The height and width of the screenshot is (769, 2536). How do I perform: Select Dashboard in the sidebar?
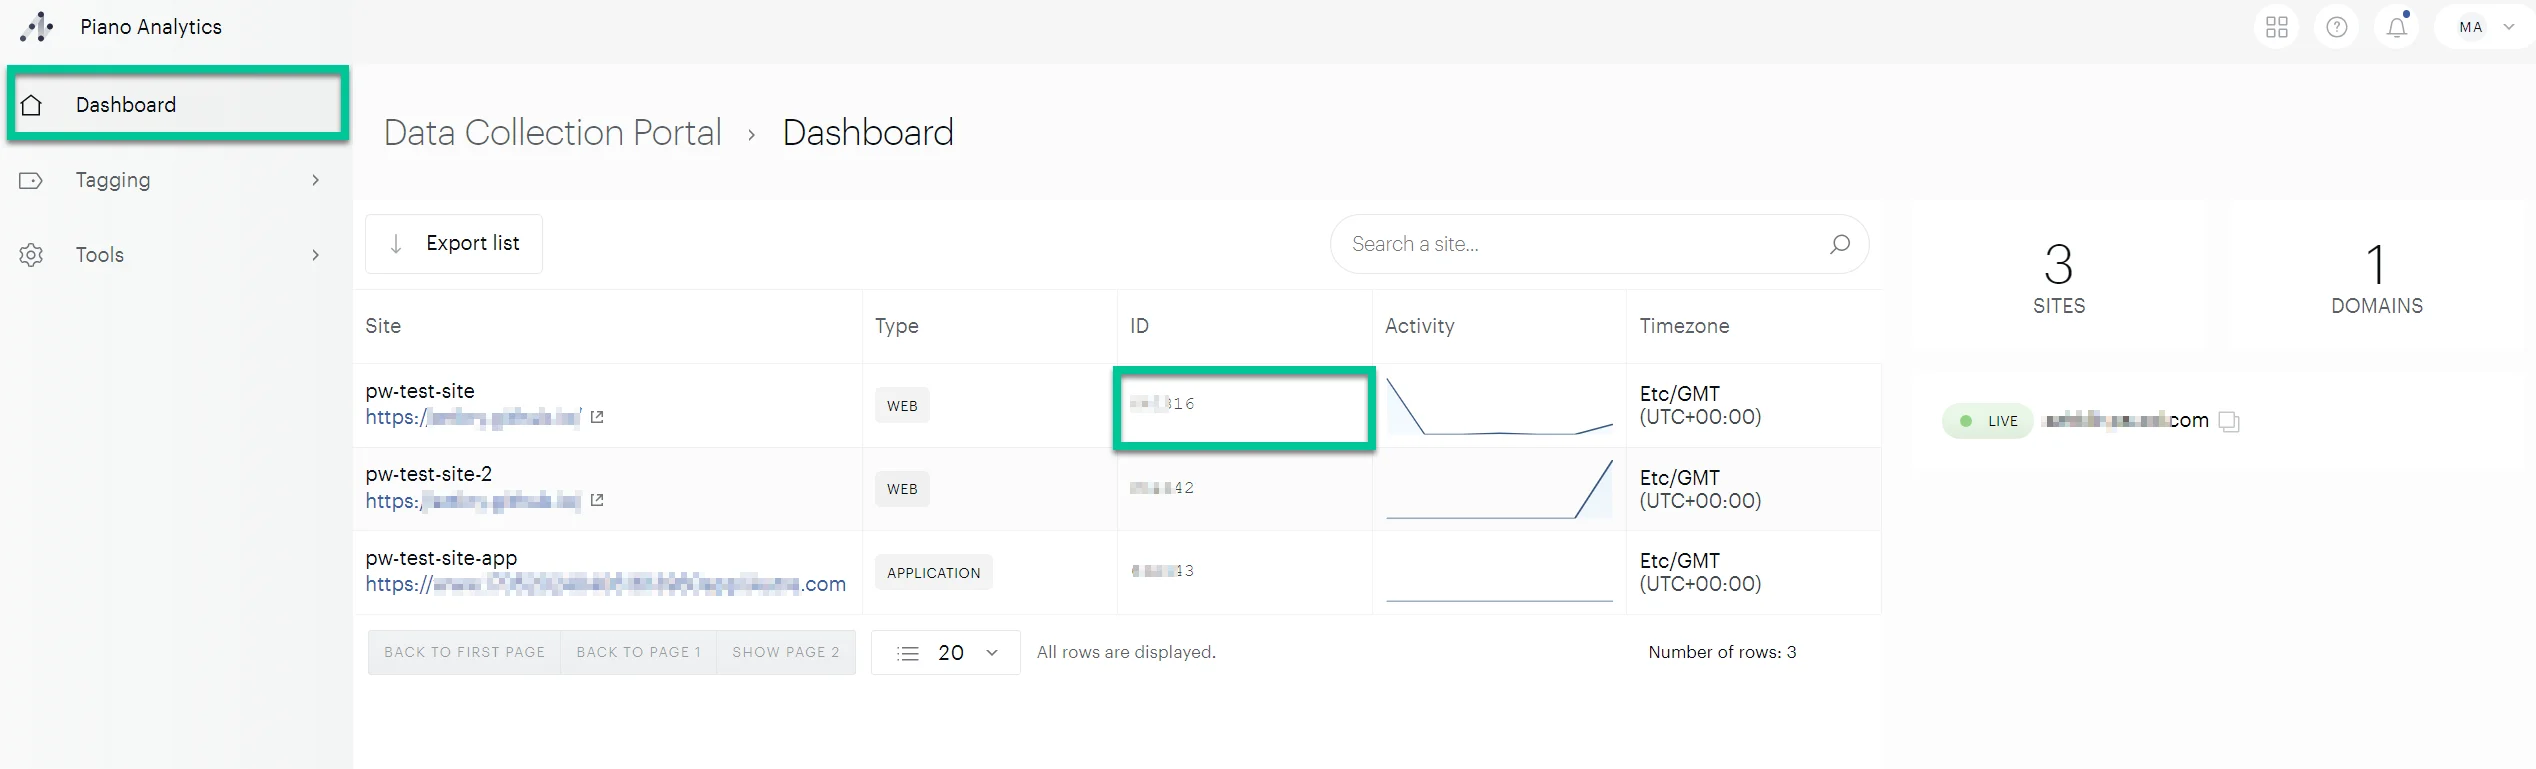click(x=126, y=105)
